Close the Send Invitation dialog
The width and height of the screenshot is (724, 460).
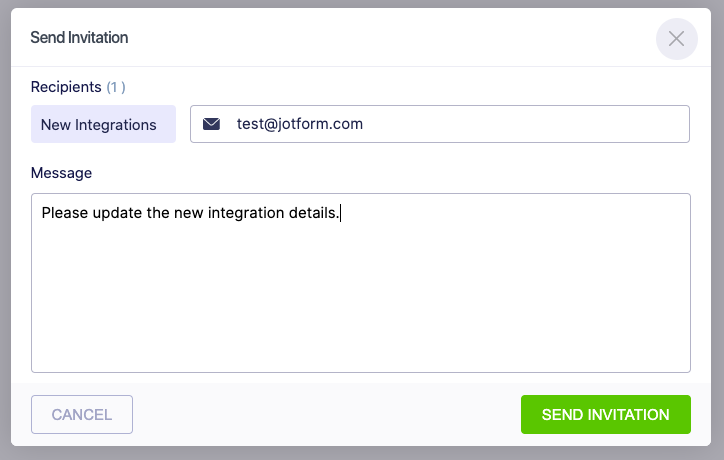click(x=676, y=39)
